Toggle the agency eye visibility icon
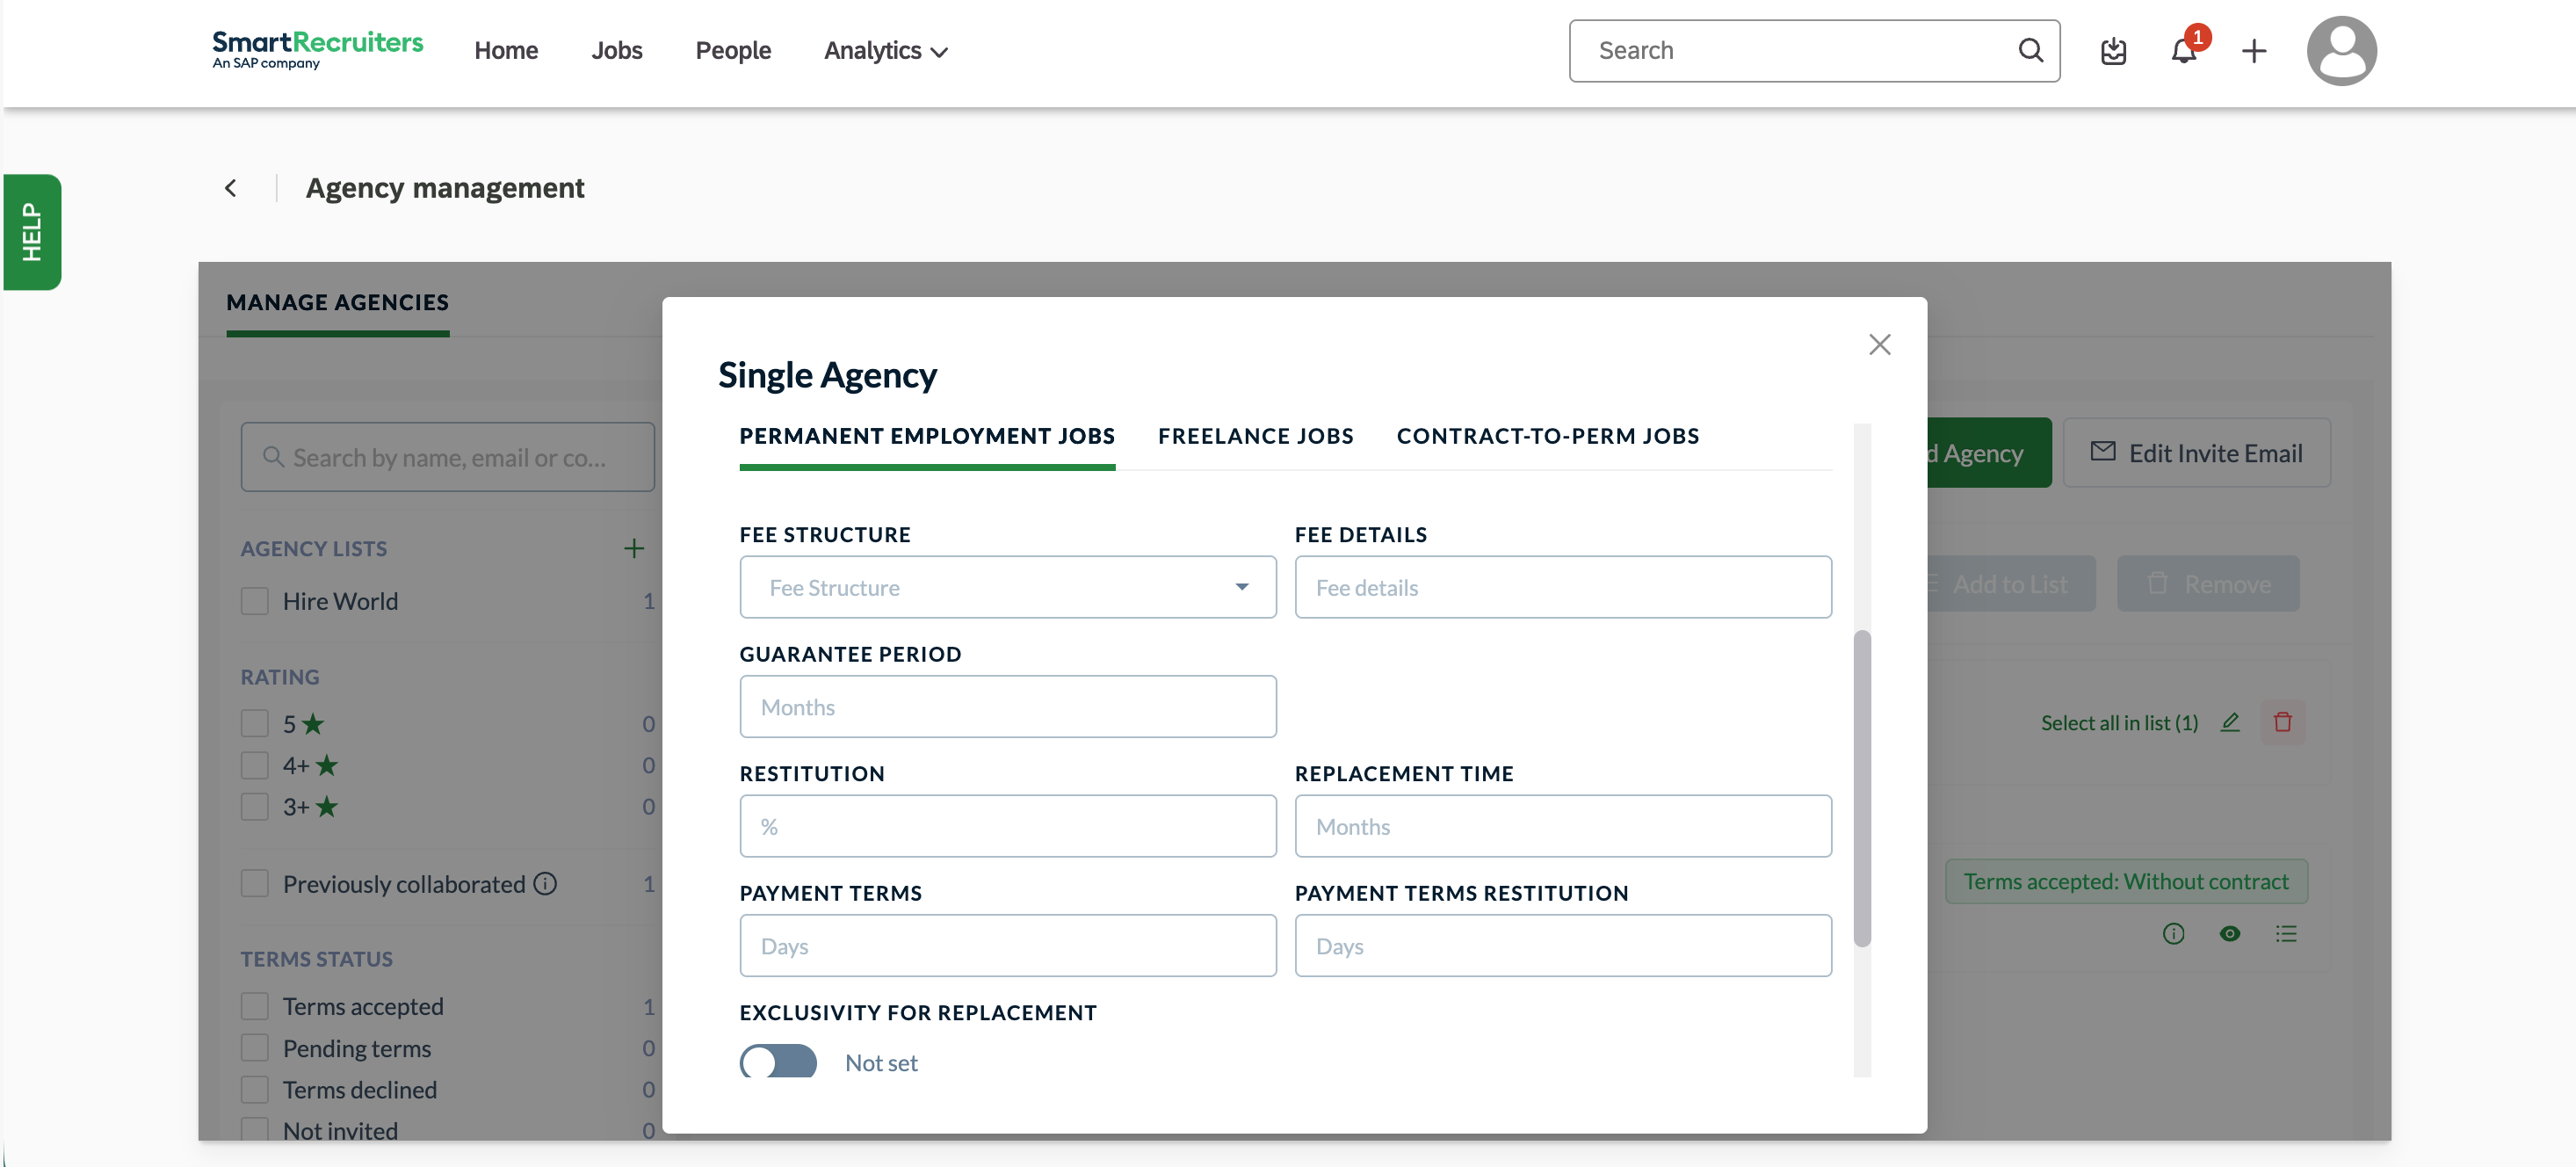The width and height of the screenshot is (2576, 1167). click(2229, 934)
